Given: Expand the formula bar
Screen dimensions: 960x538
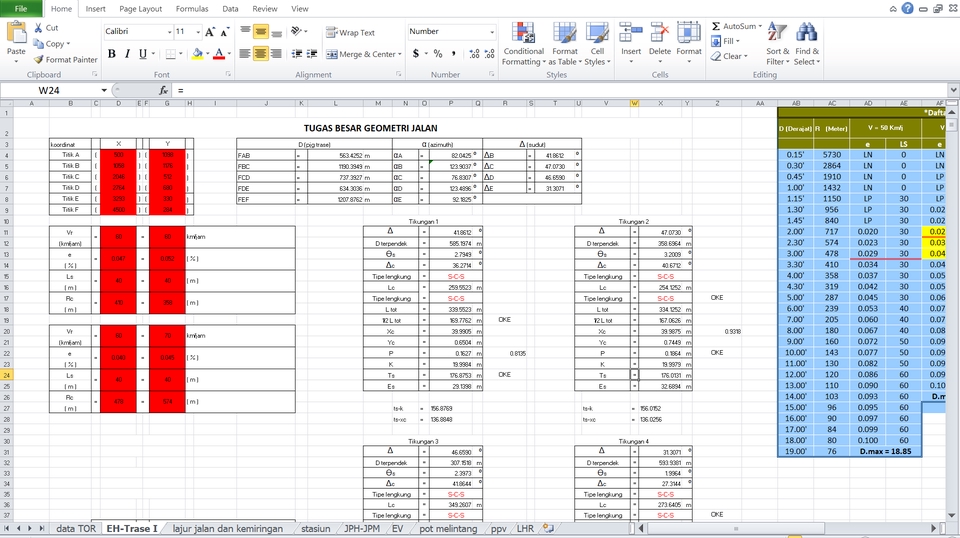Looking at the screenshot, I should (954, 90).
